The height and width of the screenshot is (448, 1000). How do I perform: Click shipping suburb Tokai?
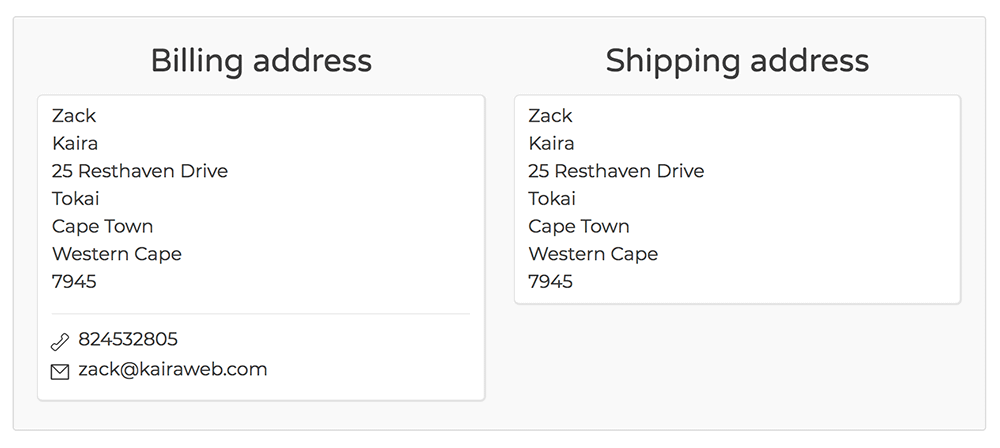(x=552, y=199)
